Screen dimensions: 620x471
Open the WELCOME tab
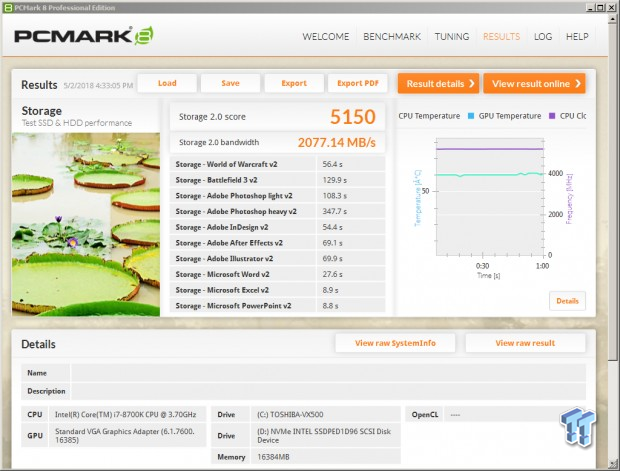[x=325, y=37]
